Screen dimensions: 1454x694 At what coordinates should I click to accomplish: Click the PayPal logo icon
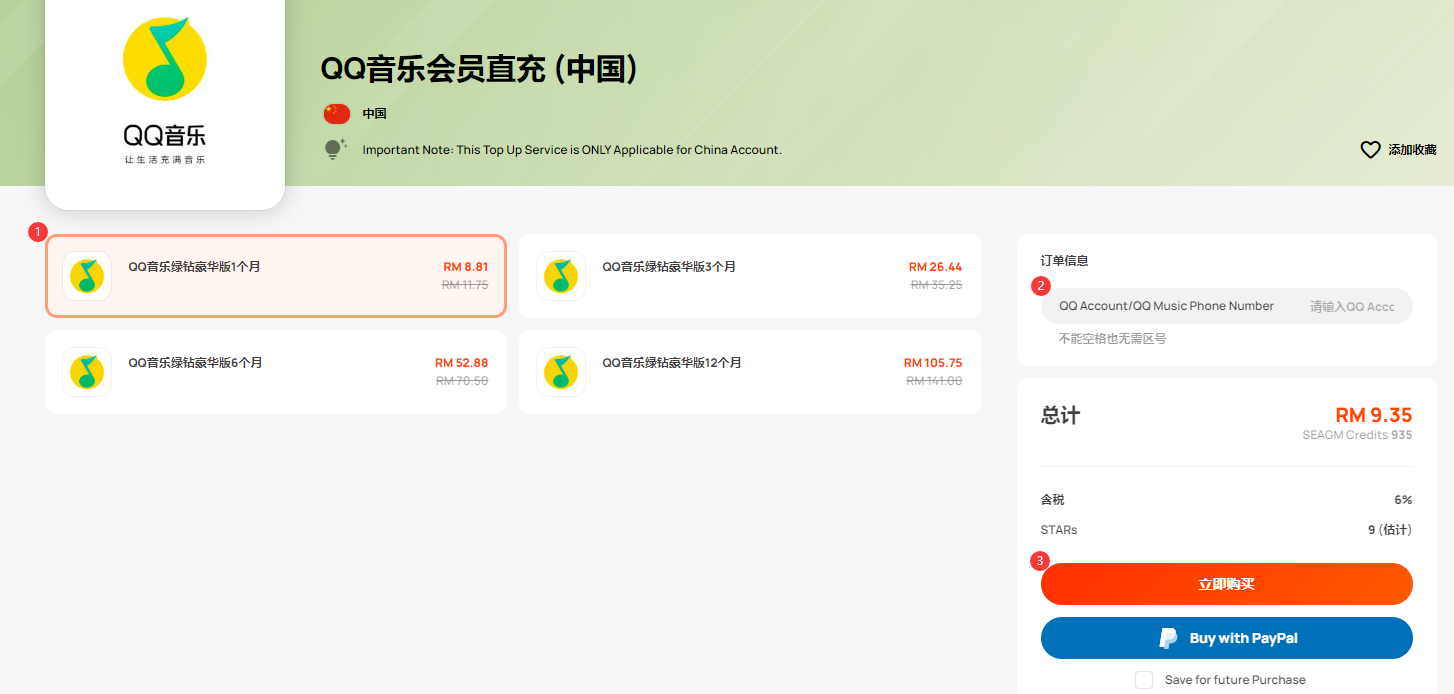pyautogui.click(x=1168, y=638)
